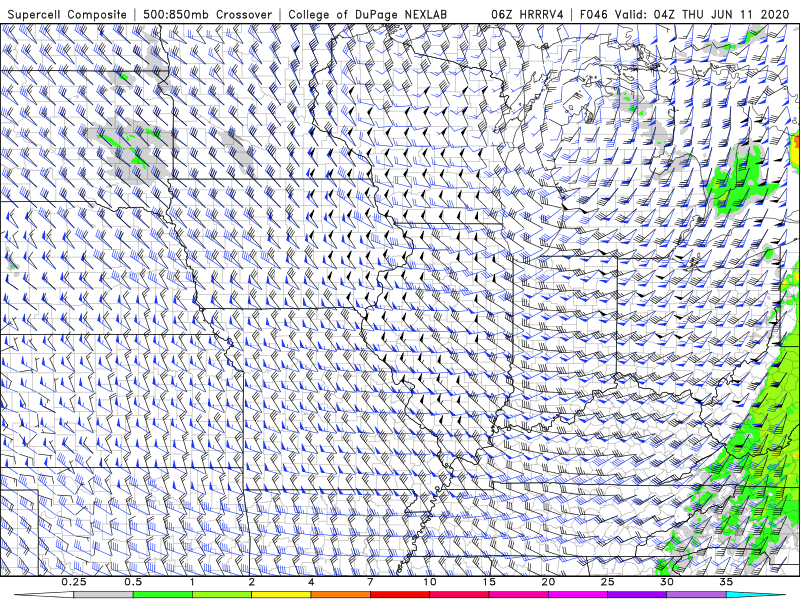Screen dimensions: 800x600
Task: Click the 0.25 legend value
Action: coord(74,582)
